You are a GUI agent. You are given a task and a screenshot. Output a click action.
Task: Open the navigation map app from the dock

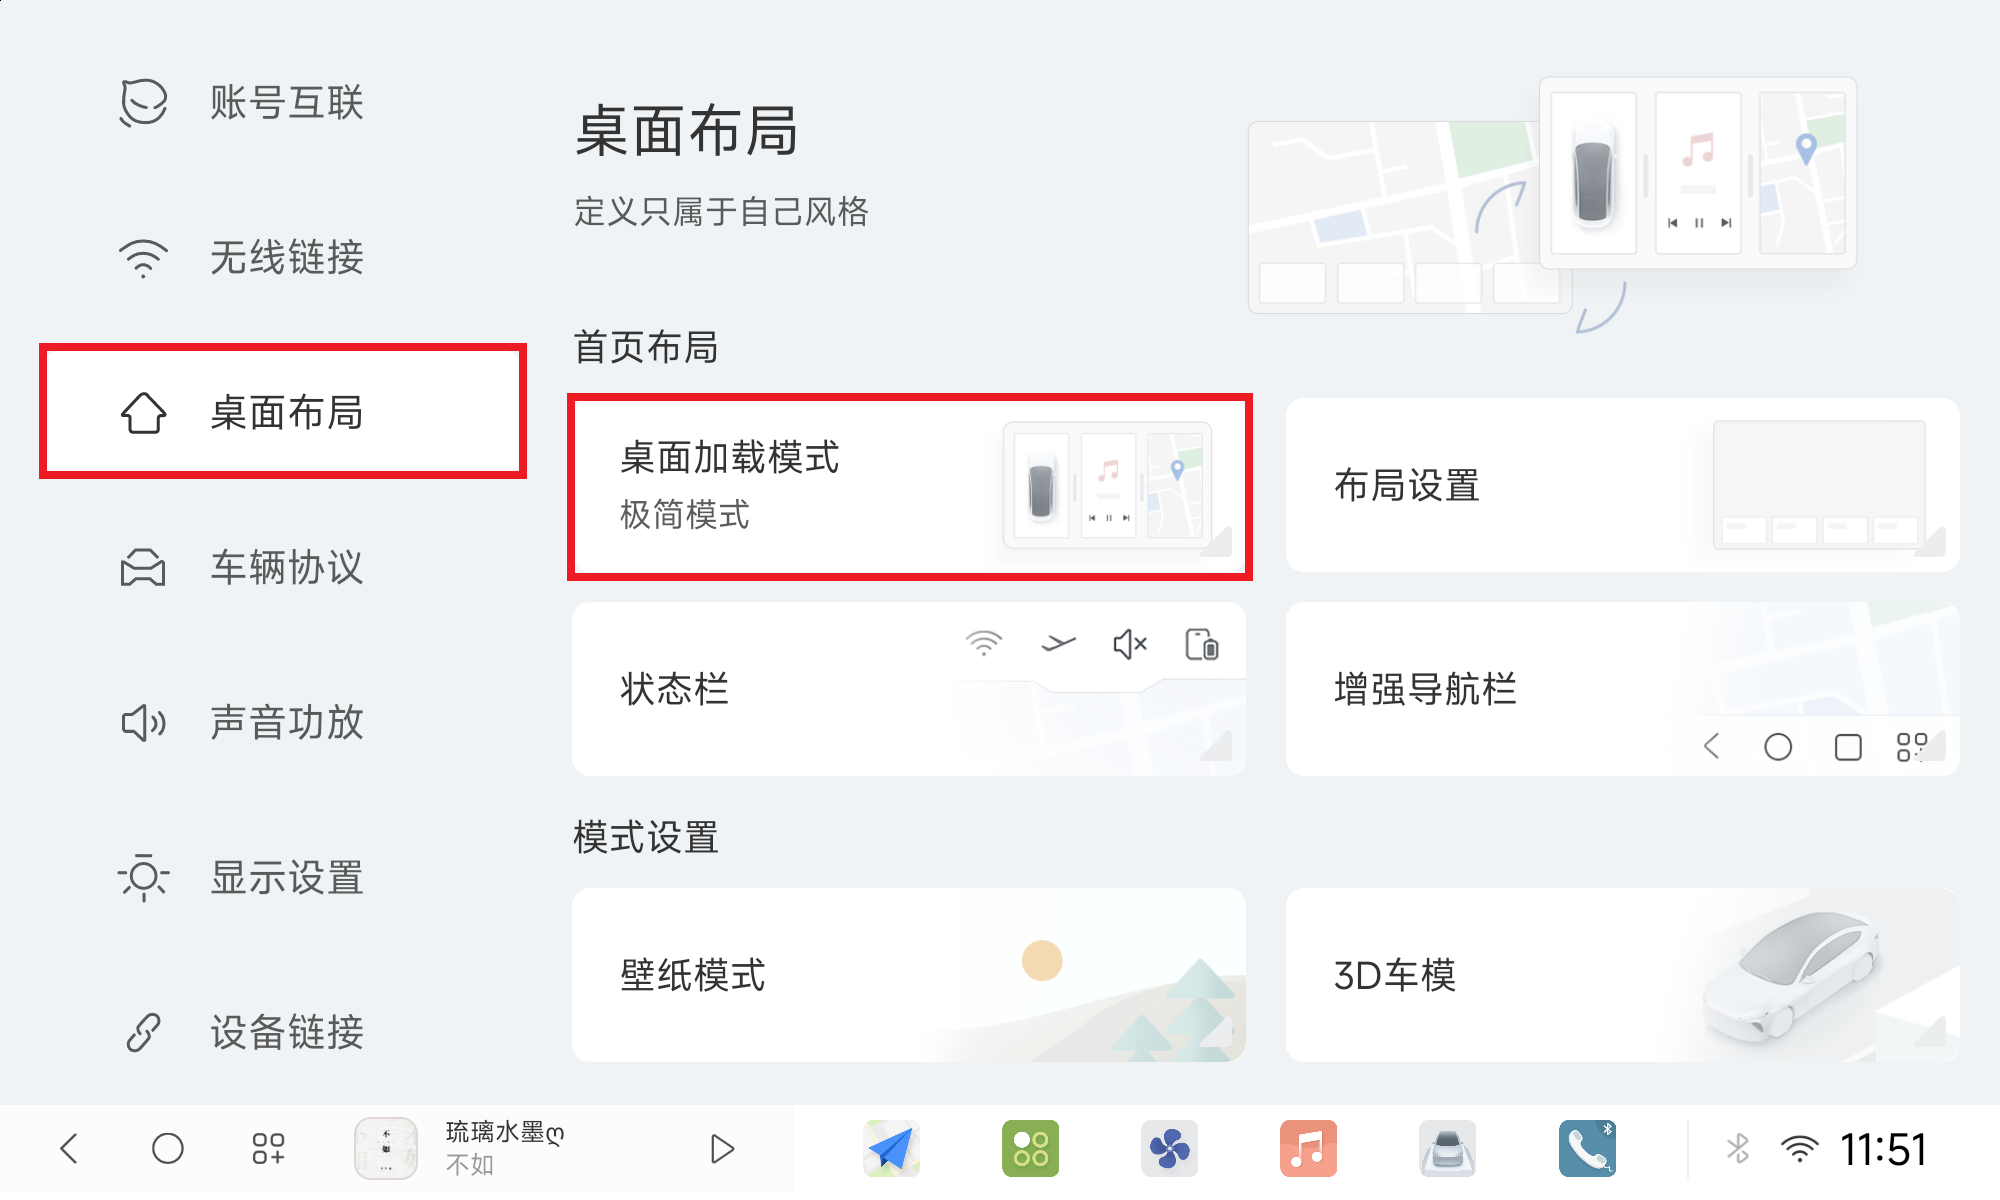coord(891,1148)
